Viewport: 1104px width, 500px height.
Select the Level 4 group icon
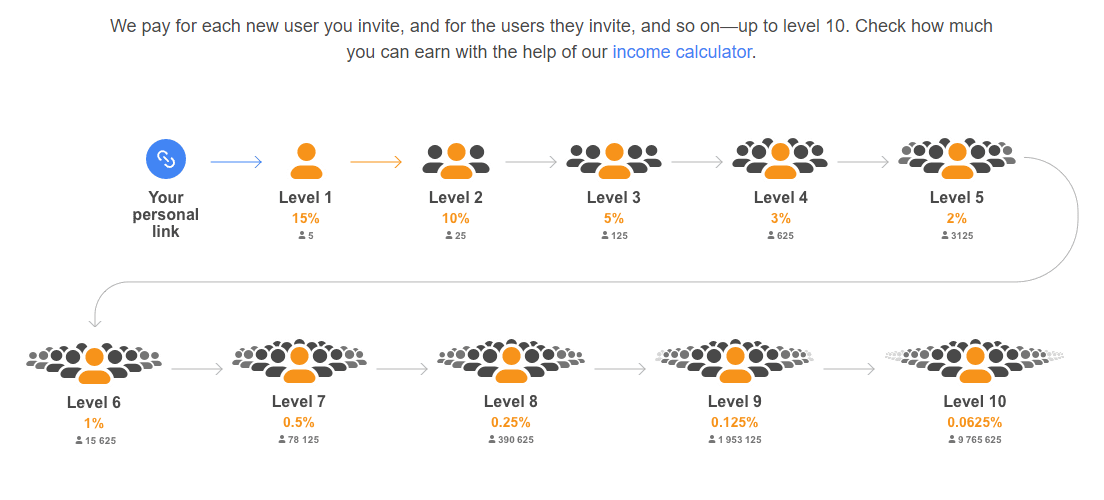pyautogui.click(x=780, y=159)
